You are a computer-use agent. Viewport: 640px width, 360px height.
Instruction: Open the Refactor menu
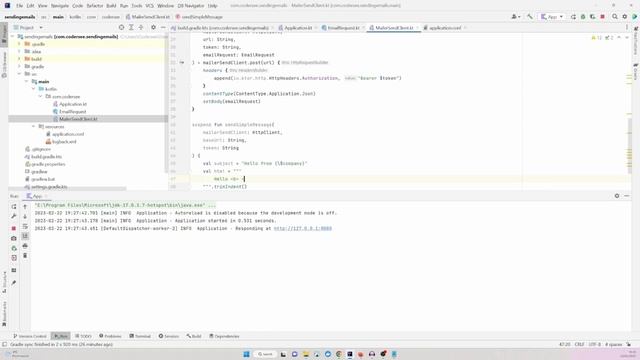pos(95,6)
